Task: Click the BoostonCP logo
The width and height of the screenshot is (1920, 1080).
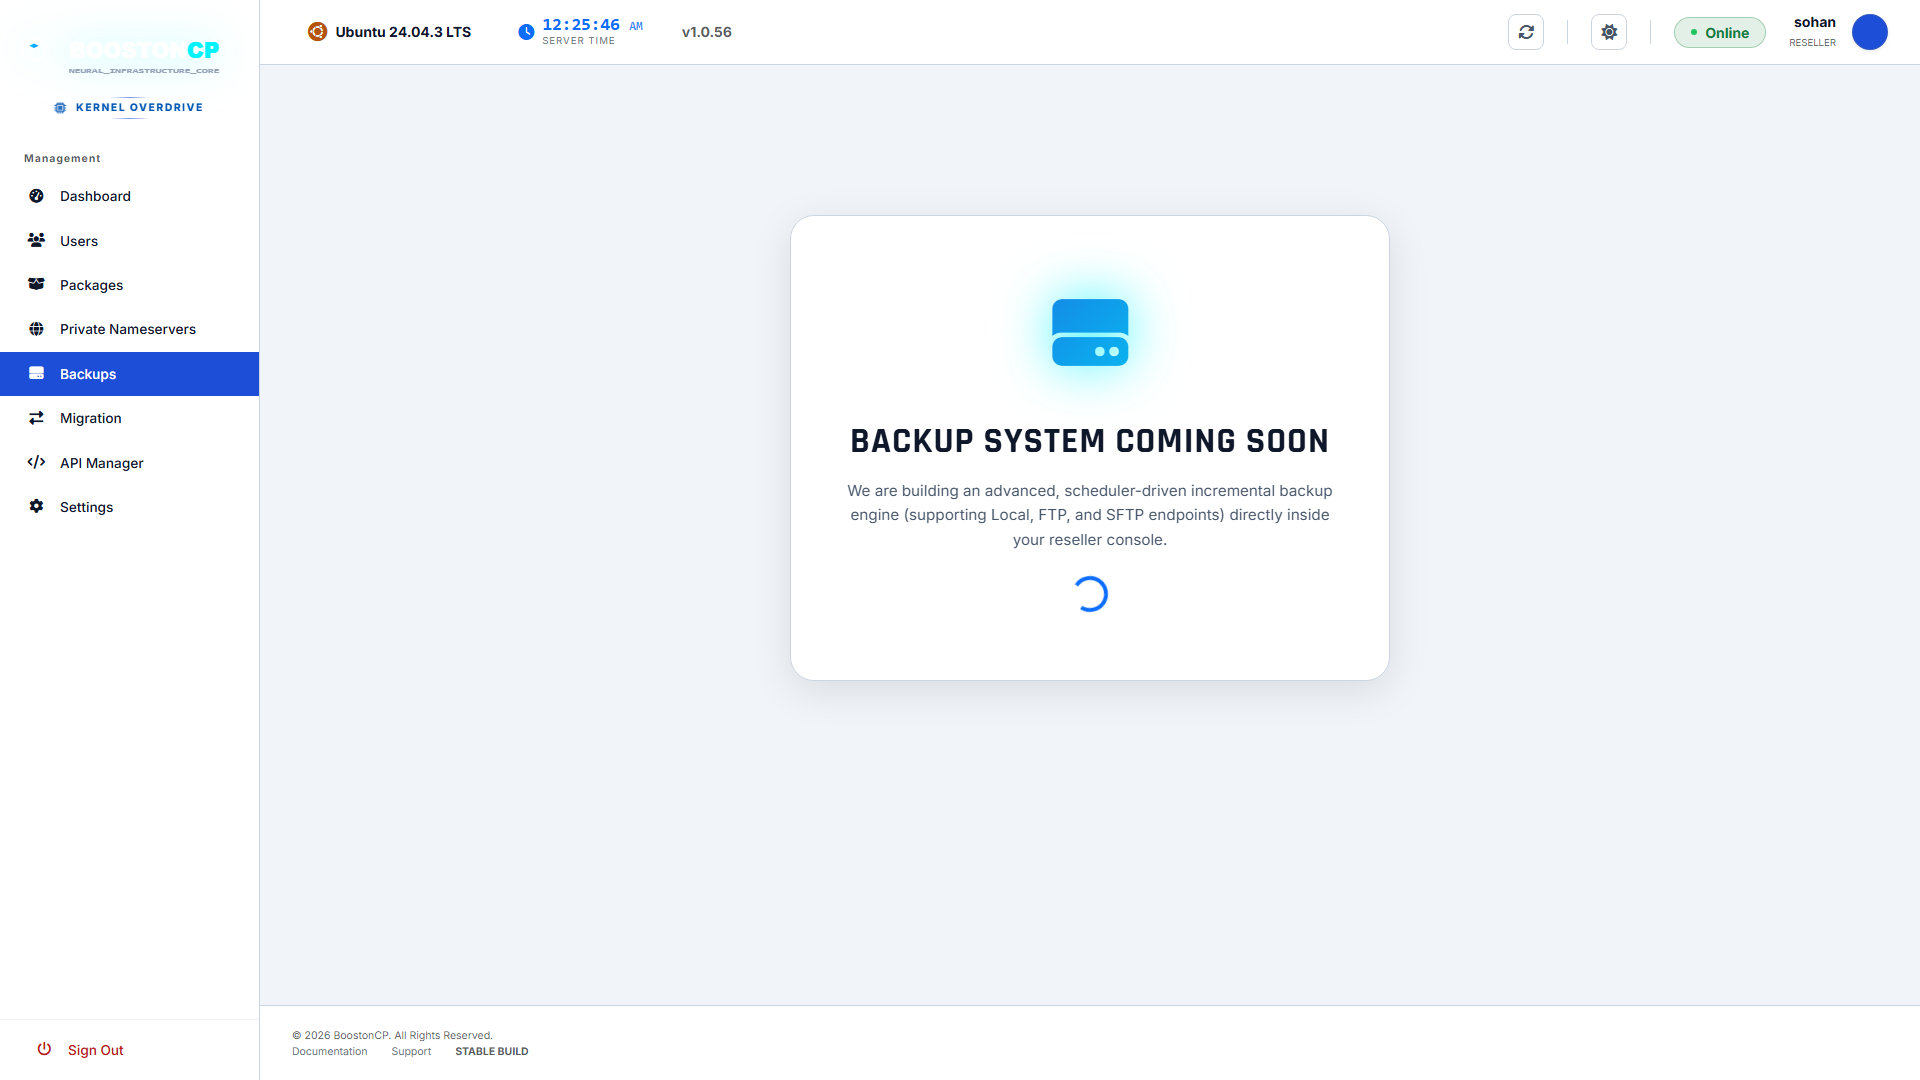Action: coord(130,55)
